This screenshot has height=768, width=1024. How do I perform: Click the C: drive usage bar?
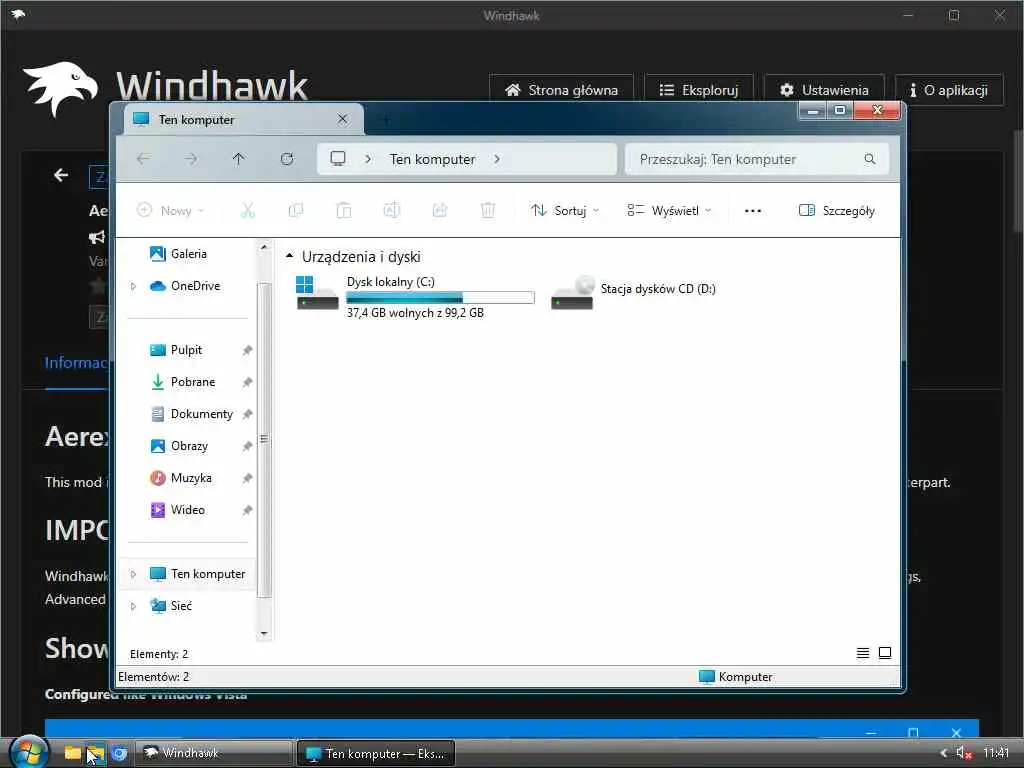tap(440, 298)
